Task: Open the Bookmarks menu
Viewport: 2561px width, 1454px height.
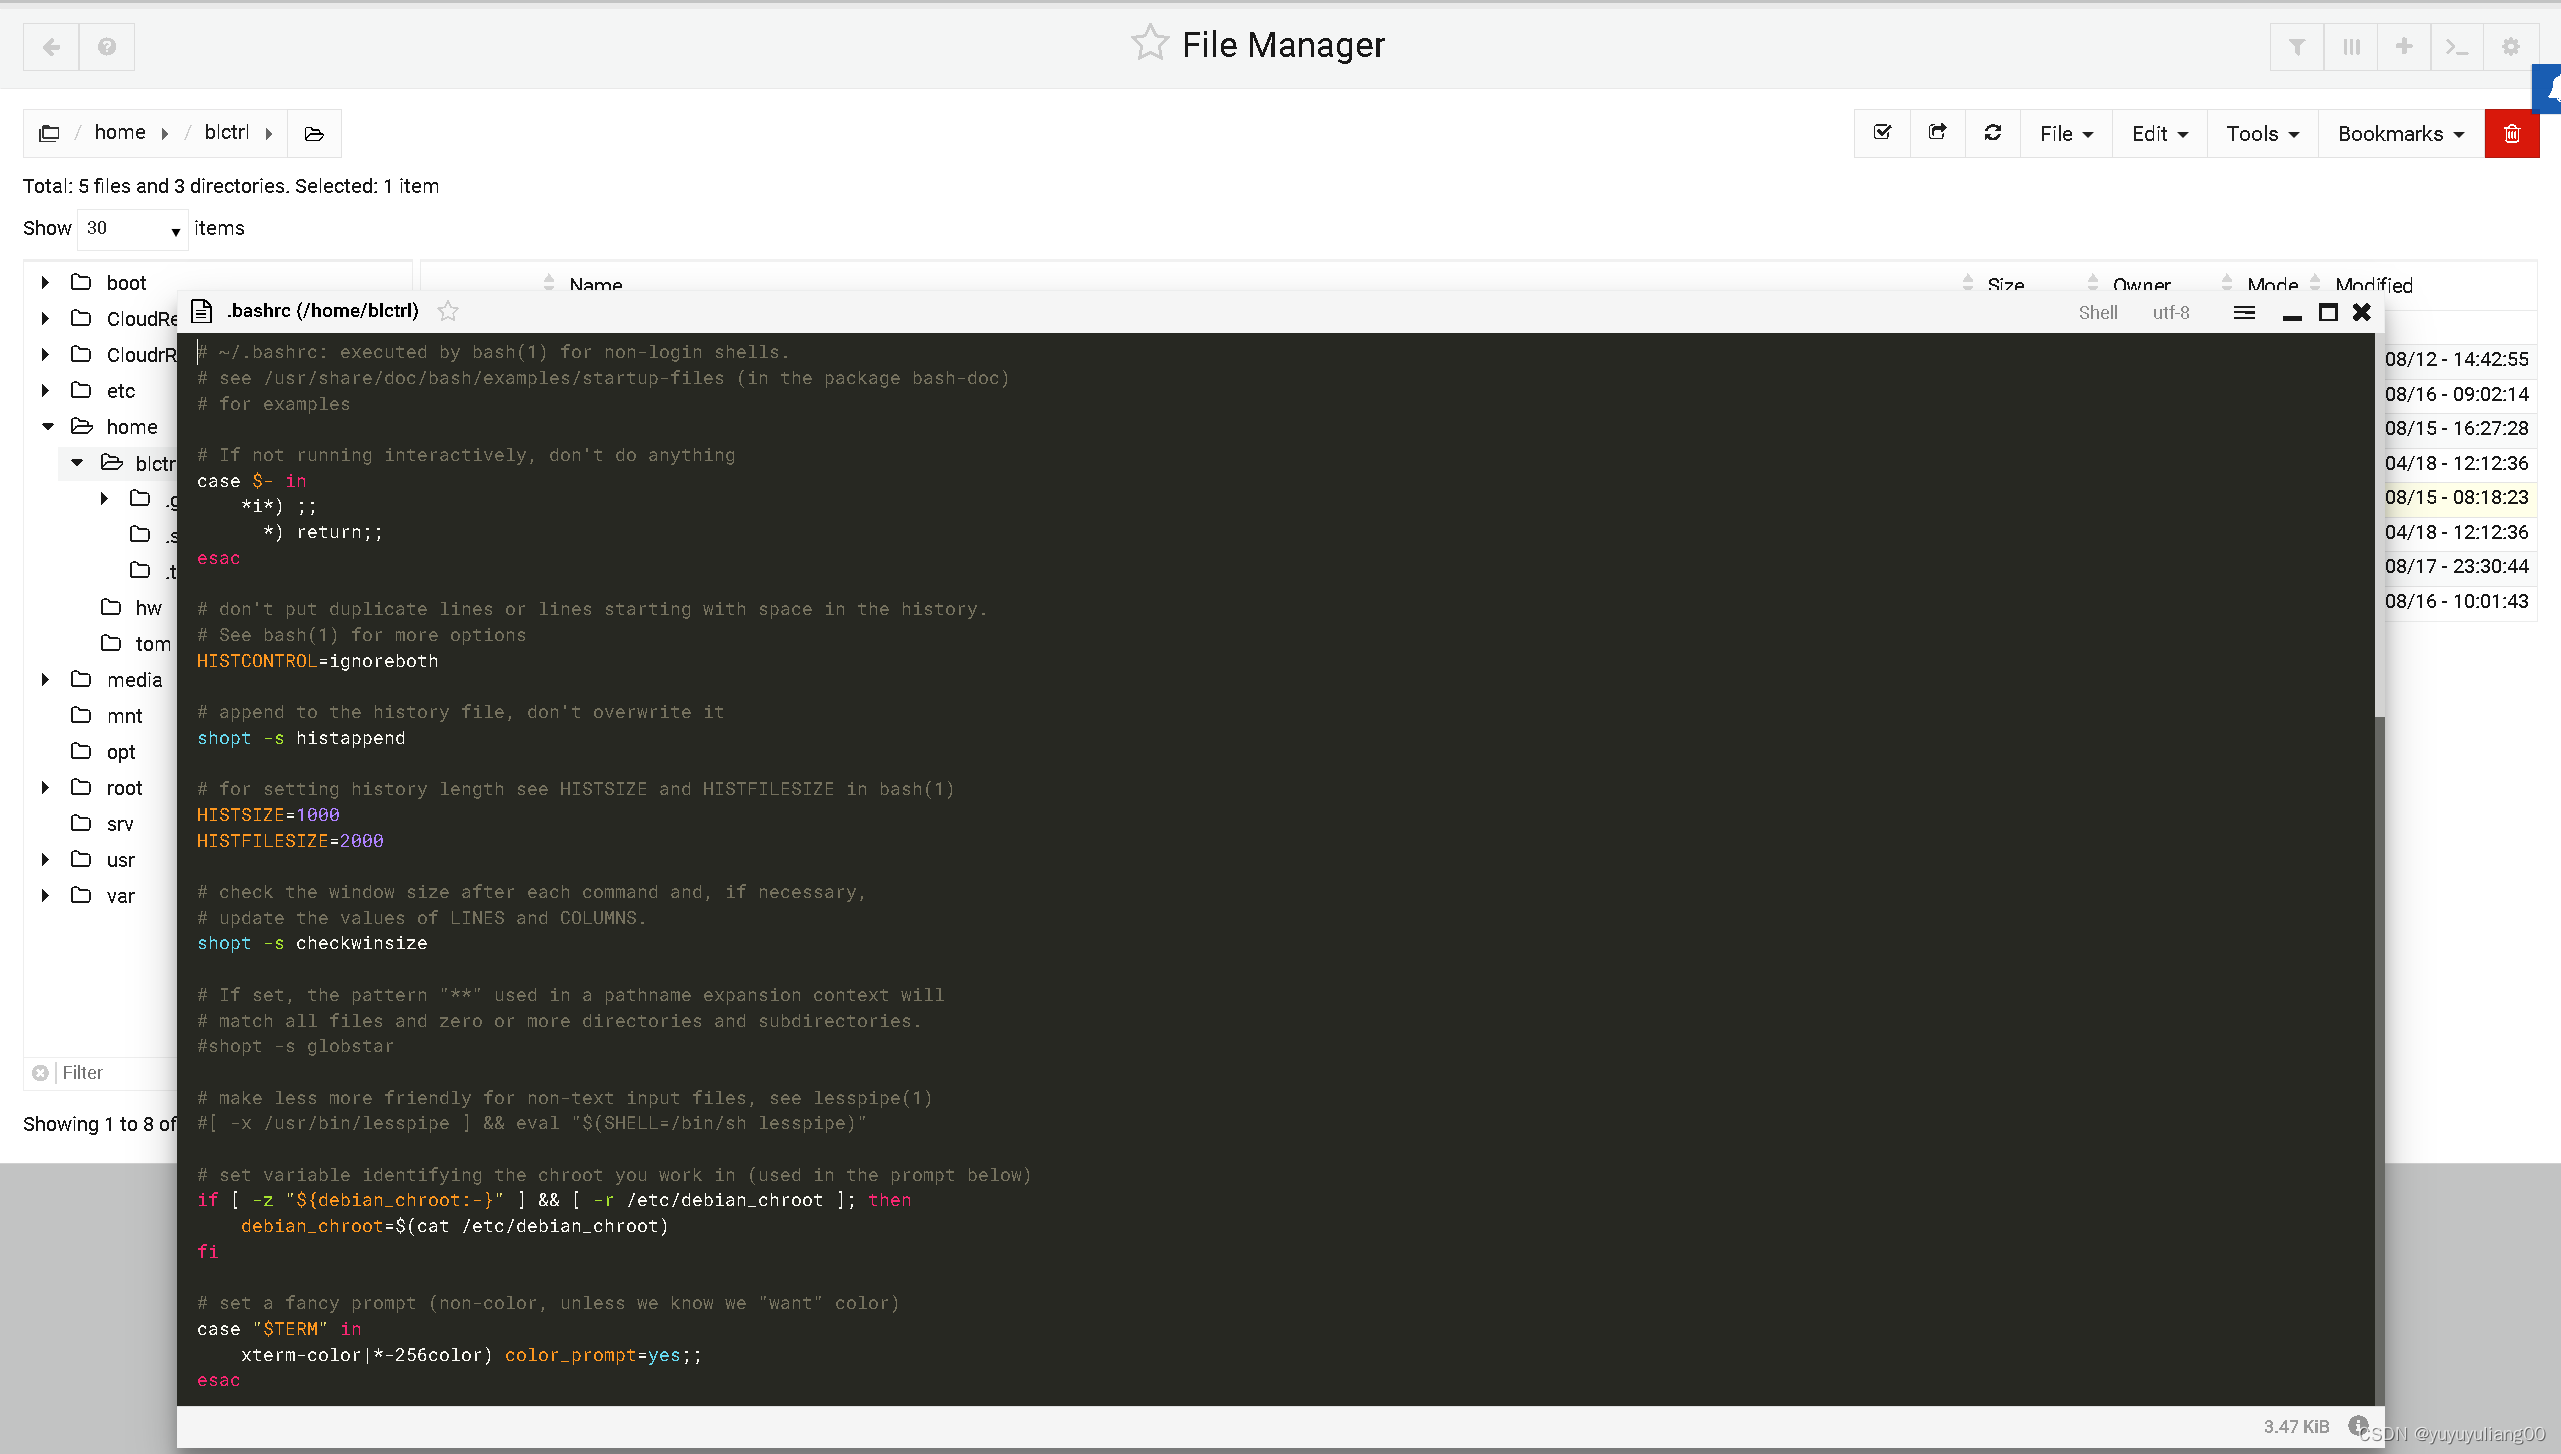Action: click(2400, 134)
